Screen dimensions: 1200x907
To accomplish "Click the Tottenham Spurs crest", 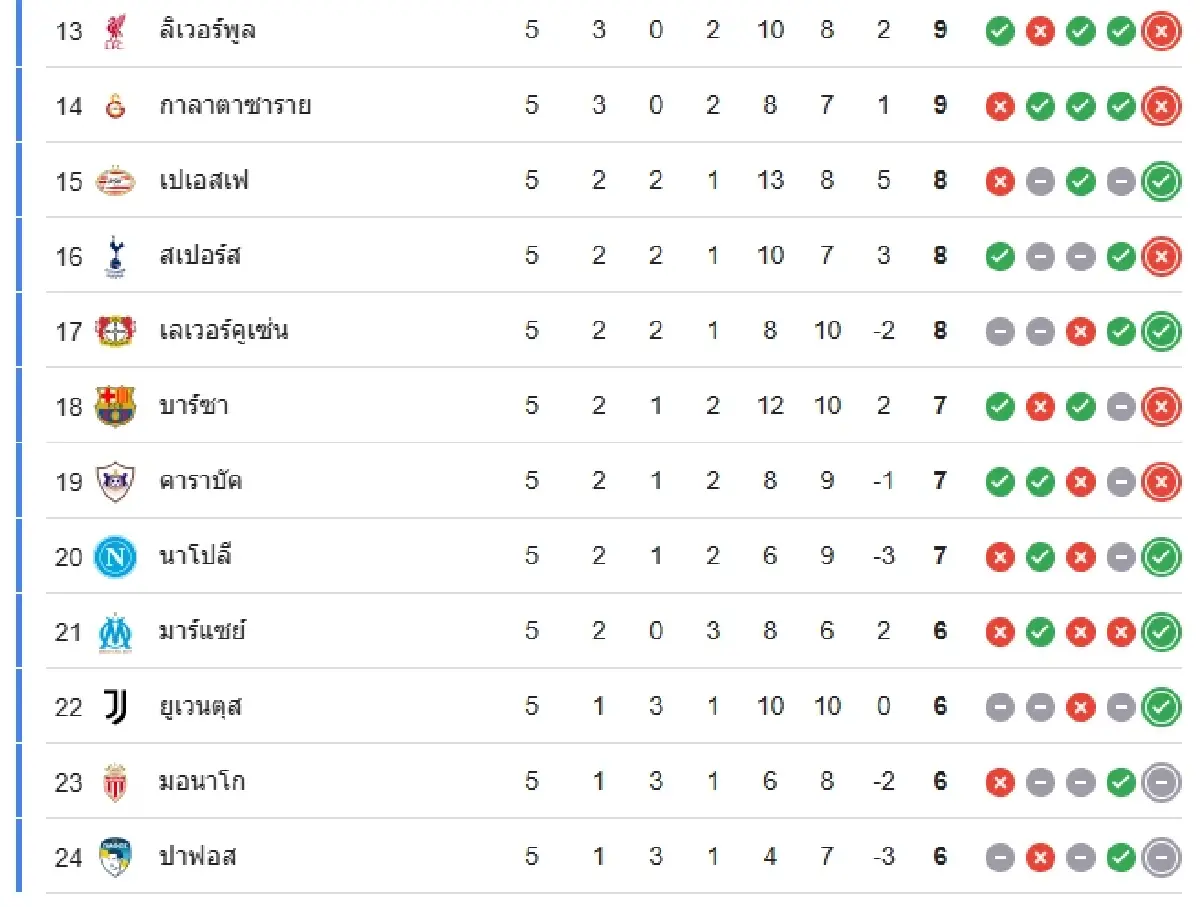I will tap(115, 256).
